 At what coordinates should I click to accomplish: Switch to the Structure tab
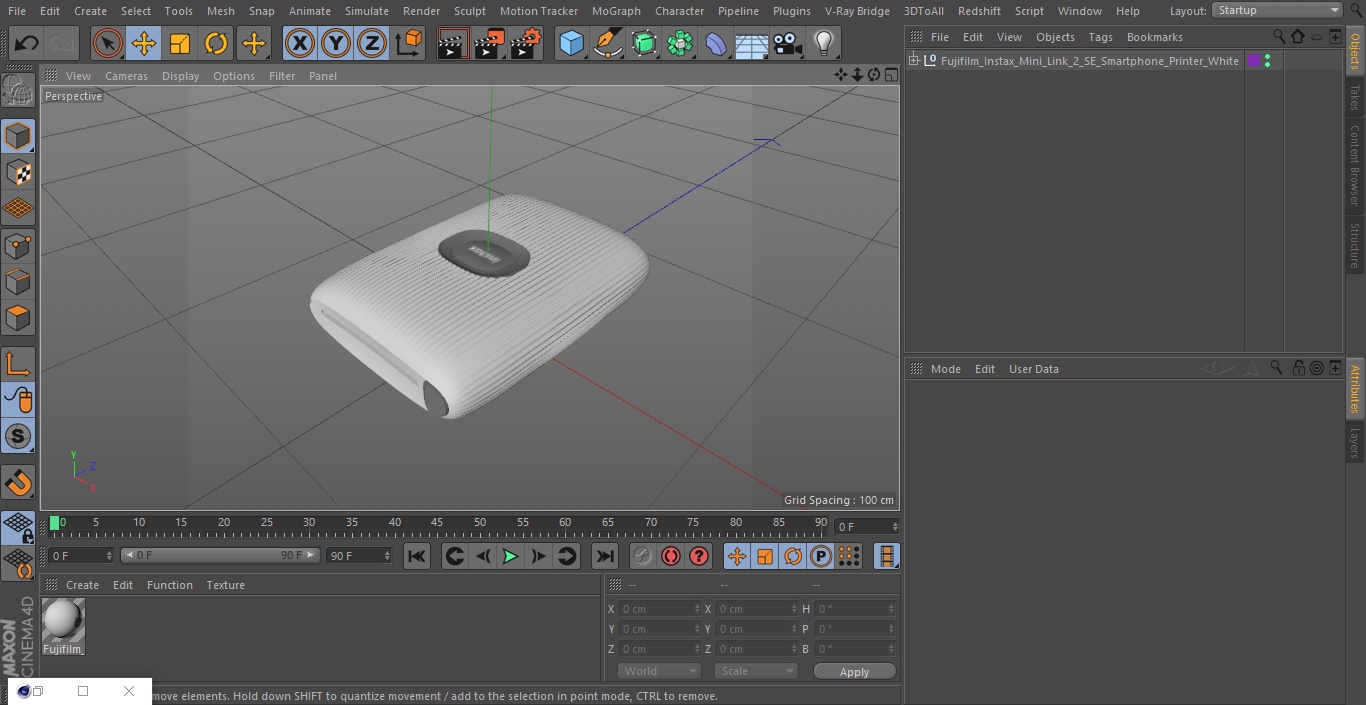(x=1355, y=245)
